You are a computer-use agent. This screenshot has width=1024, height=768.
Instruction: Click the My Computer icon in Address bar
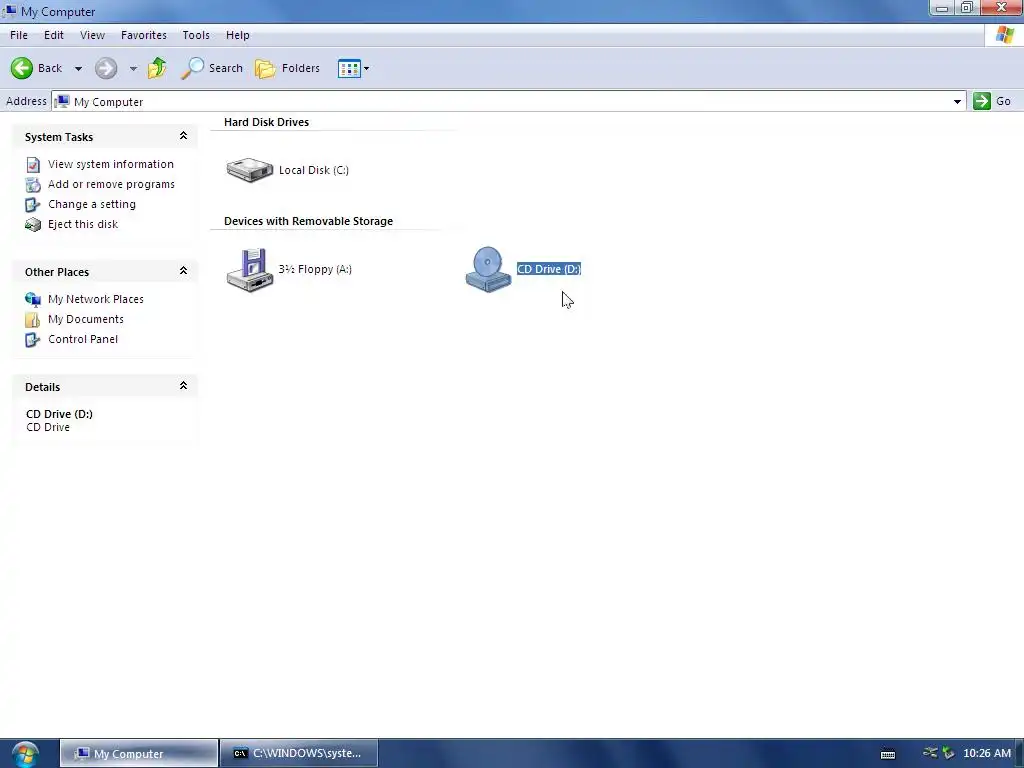[x=63, y=101]
